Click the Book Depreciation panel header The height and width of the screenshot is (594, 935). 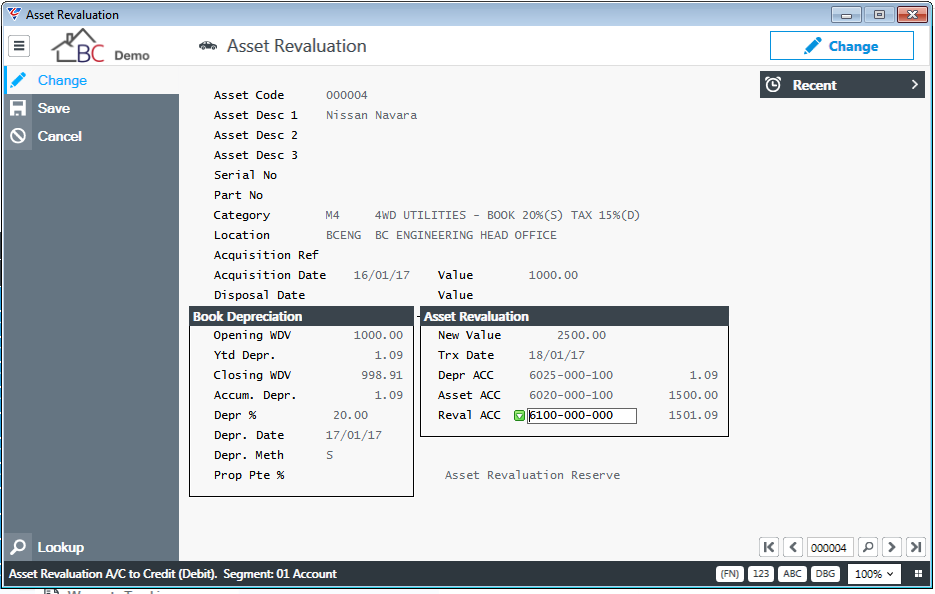pos(301,316)
